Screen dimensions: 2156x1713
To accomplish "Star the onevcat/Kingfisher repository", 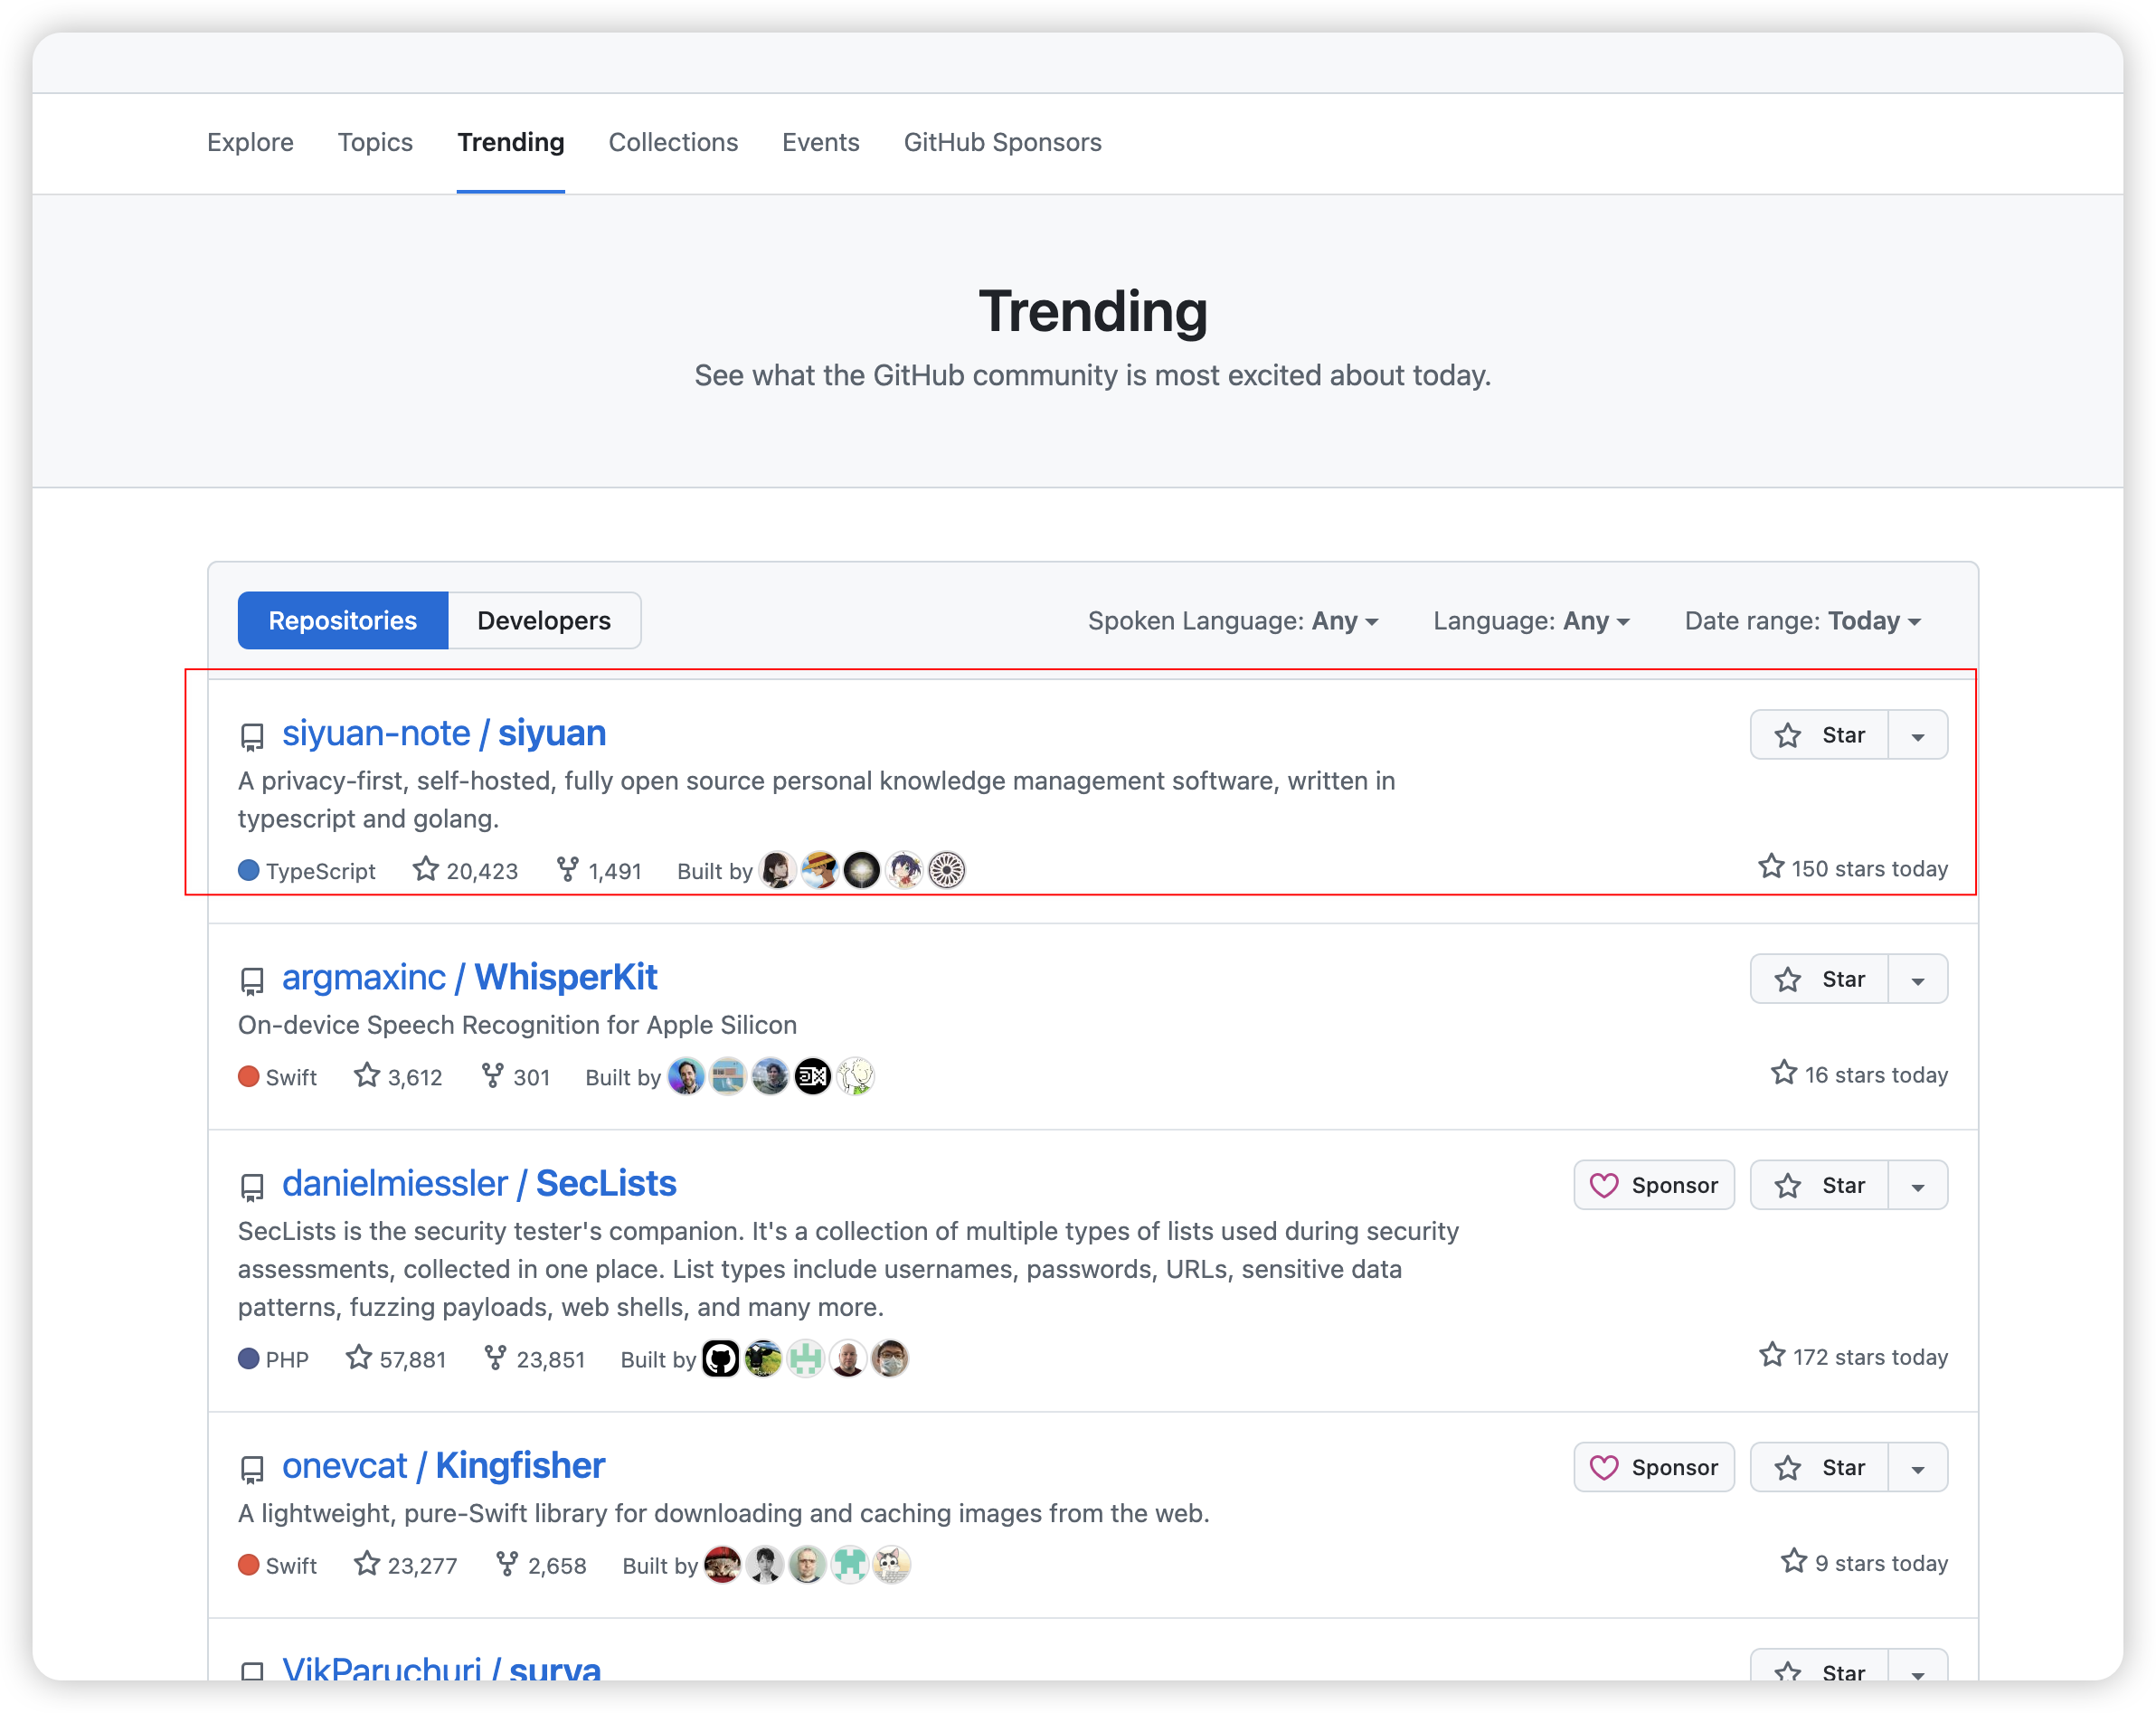I will point(1819,1467).
